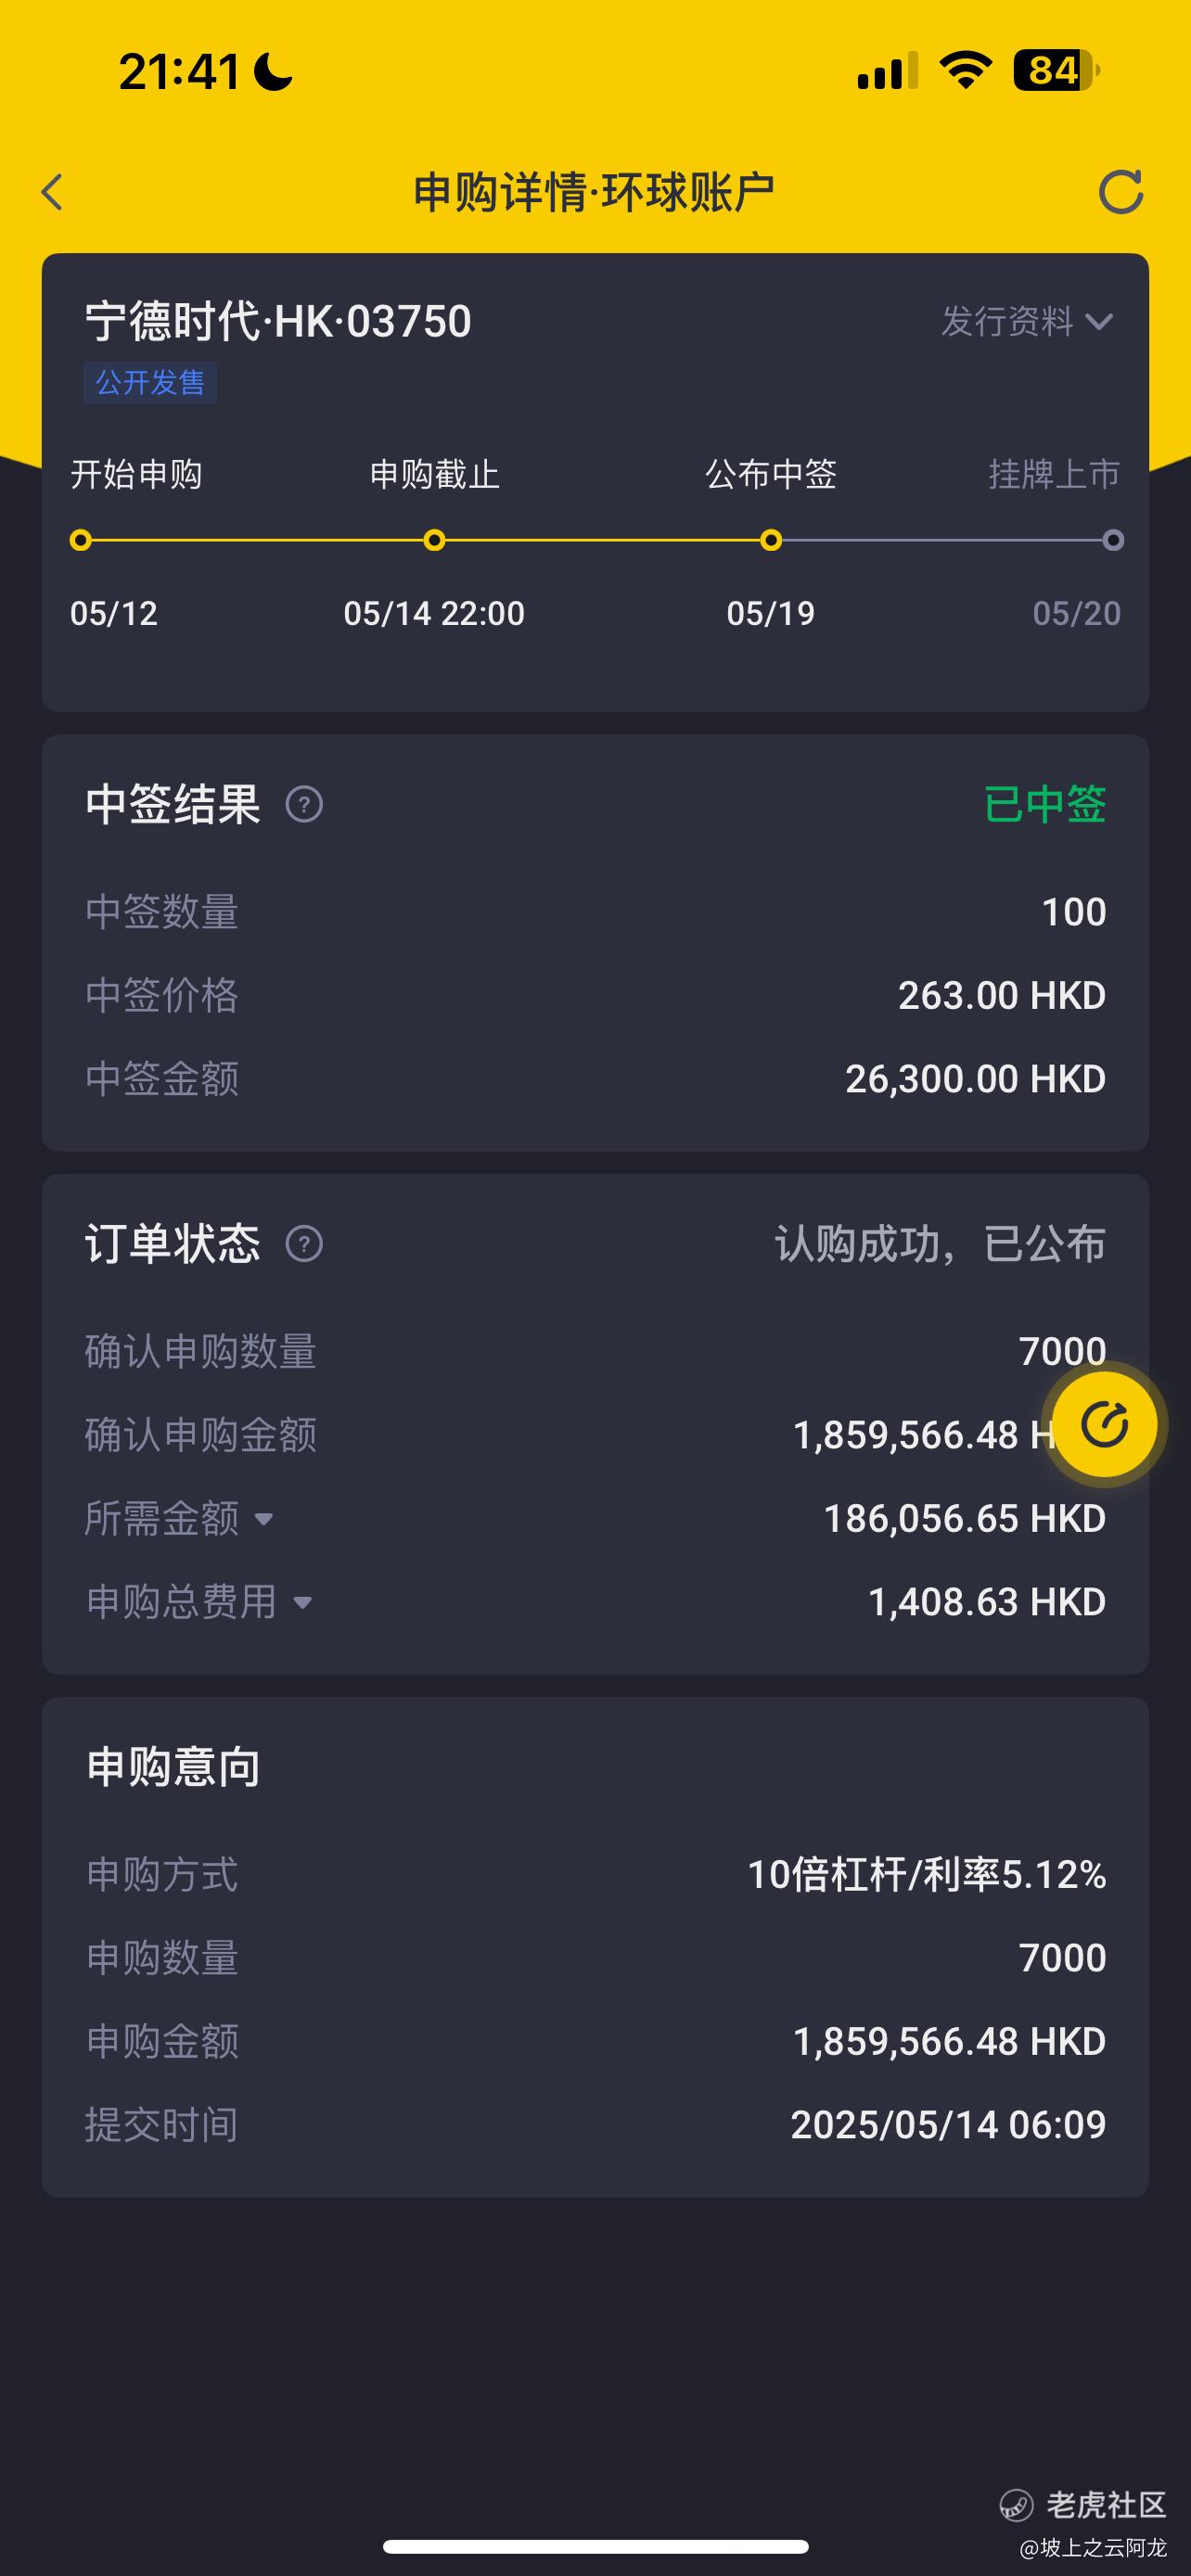The image size is (1191, 2576).
Task: Expand the 所需金额 breakdown arrow
Action: 264,1519
